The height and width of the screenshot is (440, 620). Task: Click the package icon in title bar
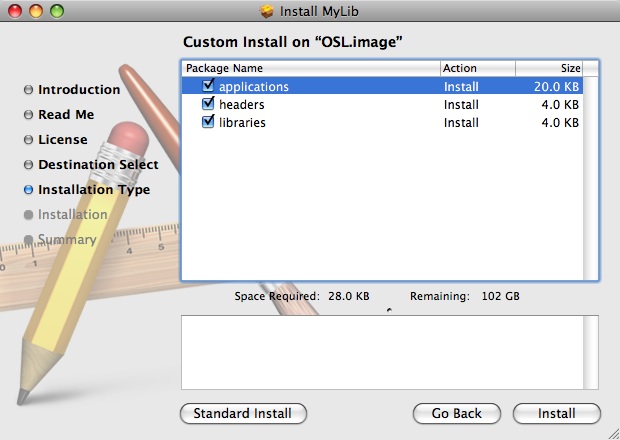pyautogui.click(x=266, y=12)
